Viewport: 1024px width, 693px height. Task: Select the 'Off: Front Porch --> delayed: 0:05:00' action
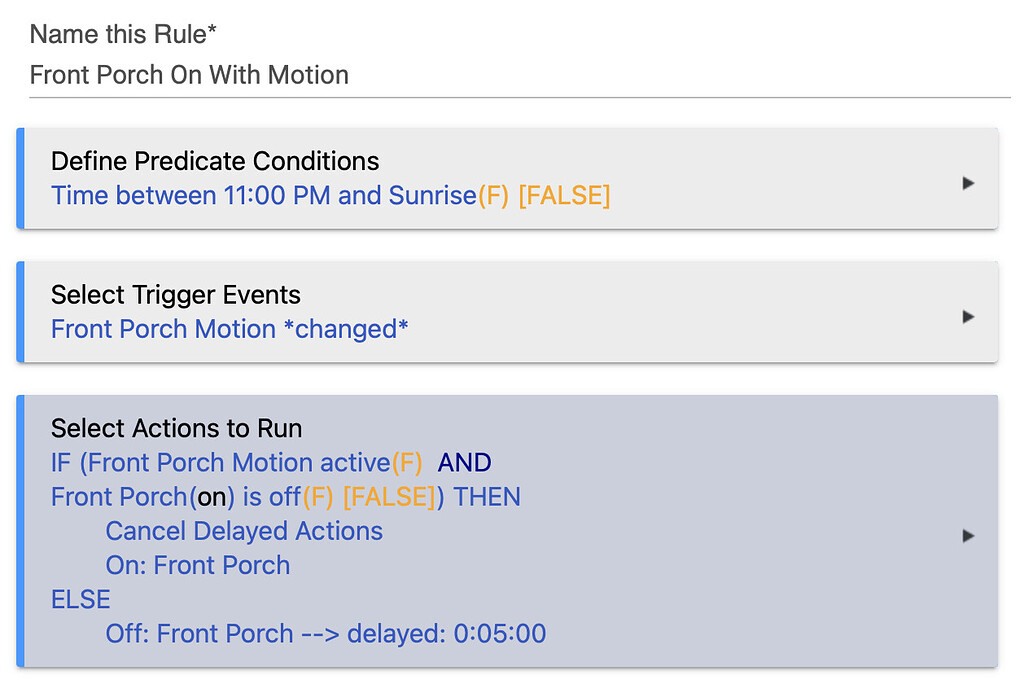point(326,633)
